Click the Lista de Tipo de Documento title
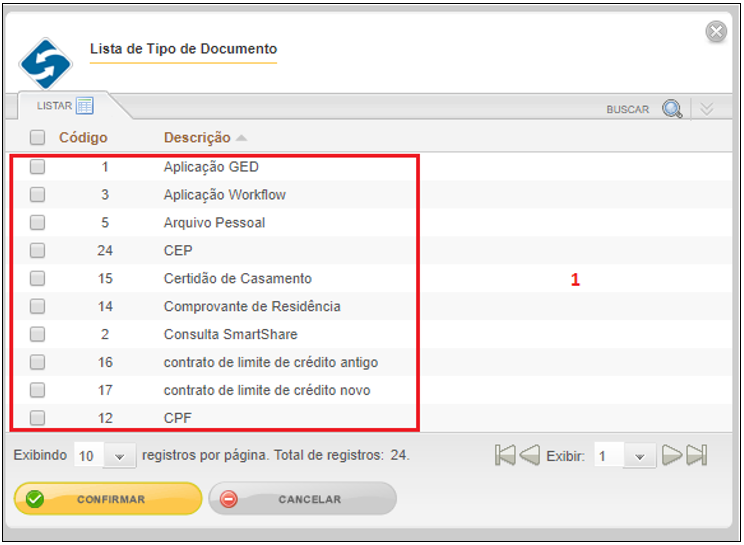Screen dimensions: 744x545 (184, 49)
